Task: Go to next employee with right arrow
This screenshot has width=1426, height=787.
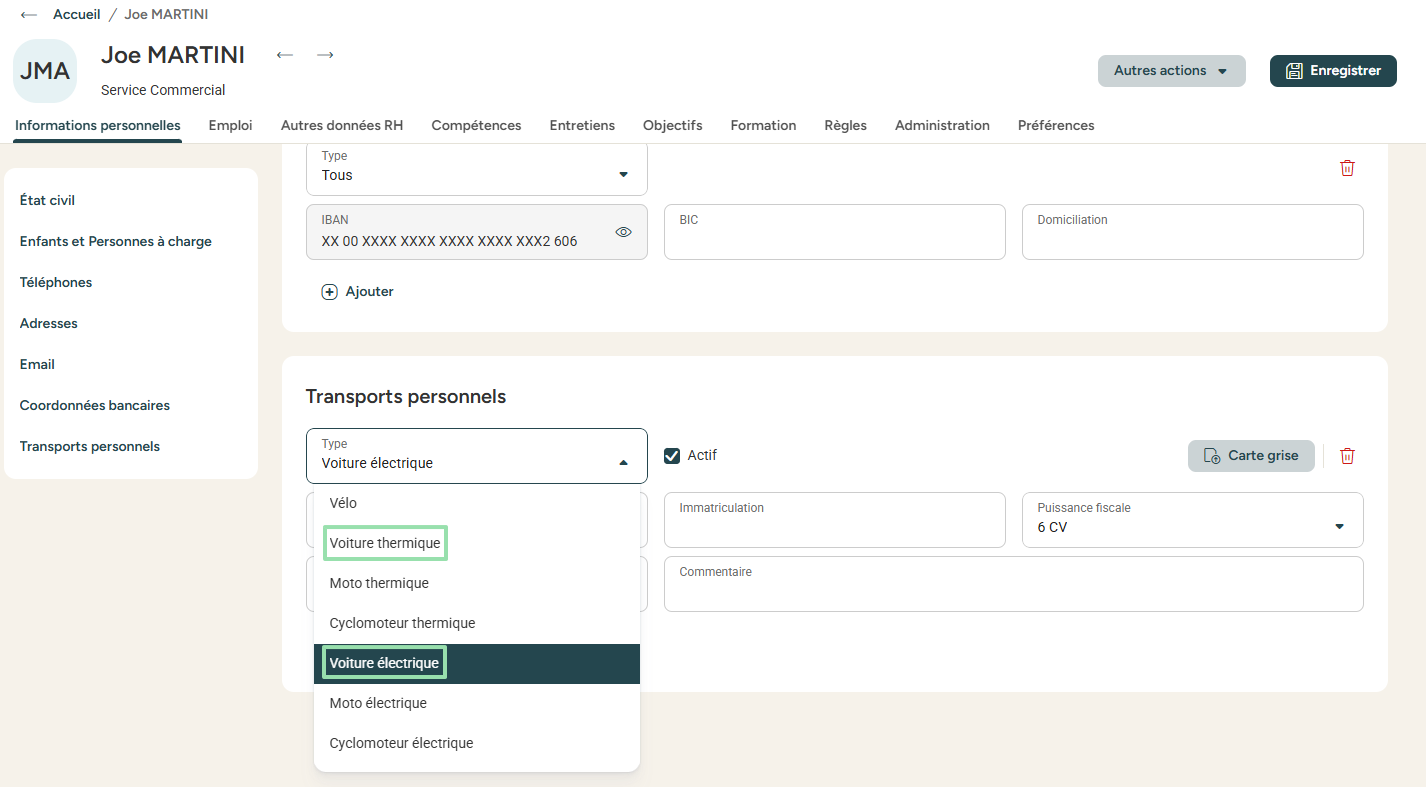Action: click(x=325, y=55)
